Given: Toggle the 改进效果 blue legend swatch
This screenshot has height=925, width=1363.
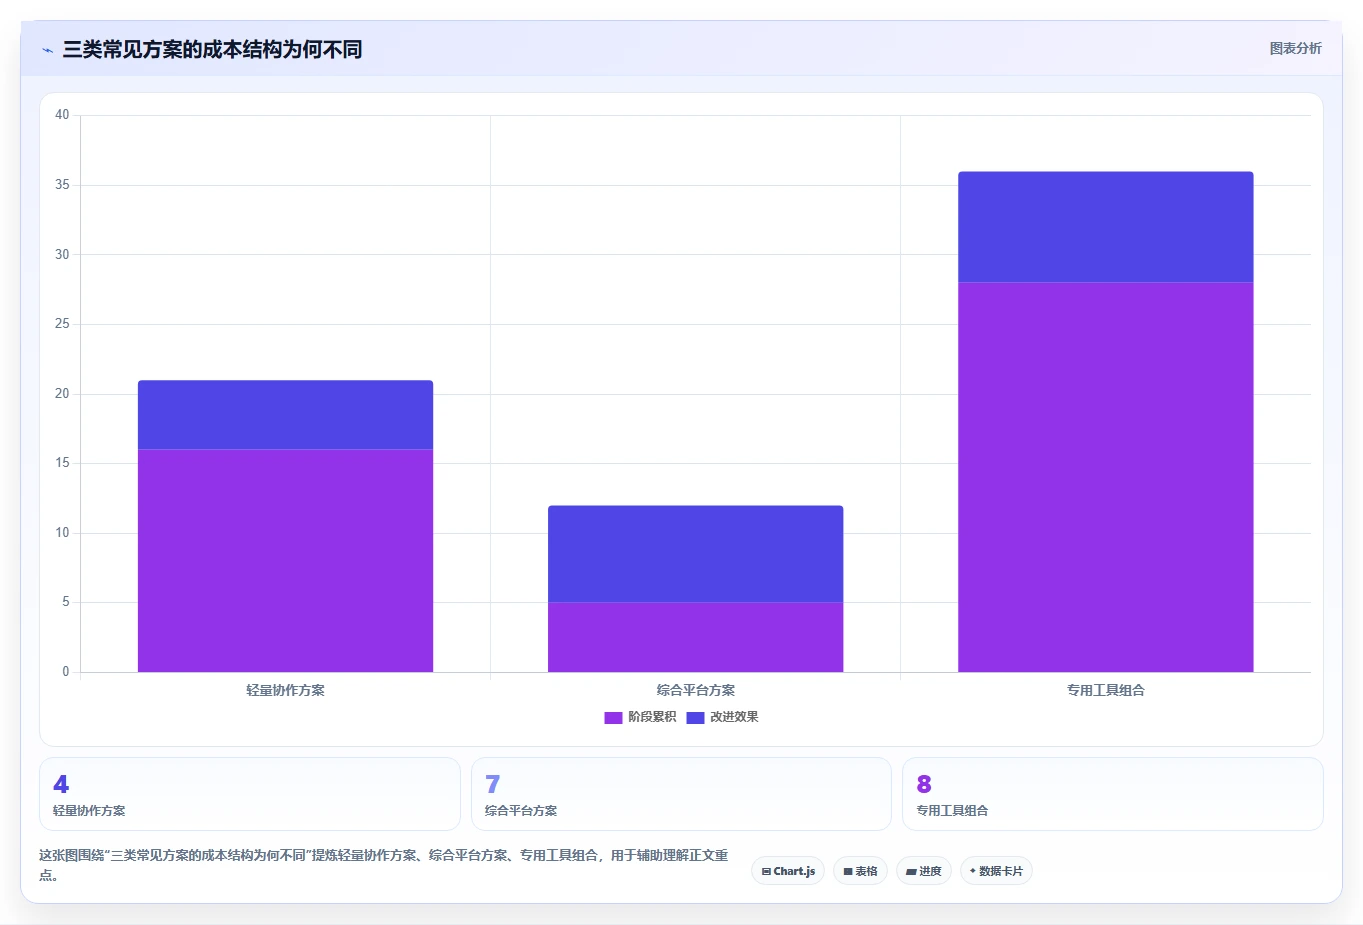Looking at the screenshot, I should 695,717.
